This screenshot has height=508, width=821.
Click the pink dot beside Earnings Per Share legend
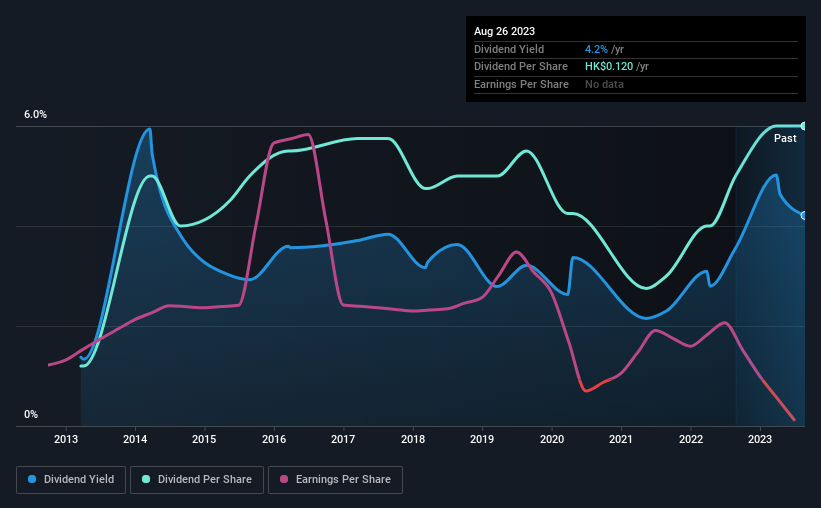click(284, 479)
